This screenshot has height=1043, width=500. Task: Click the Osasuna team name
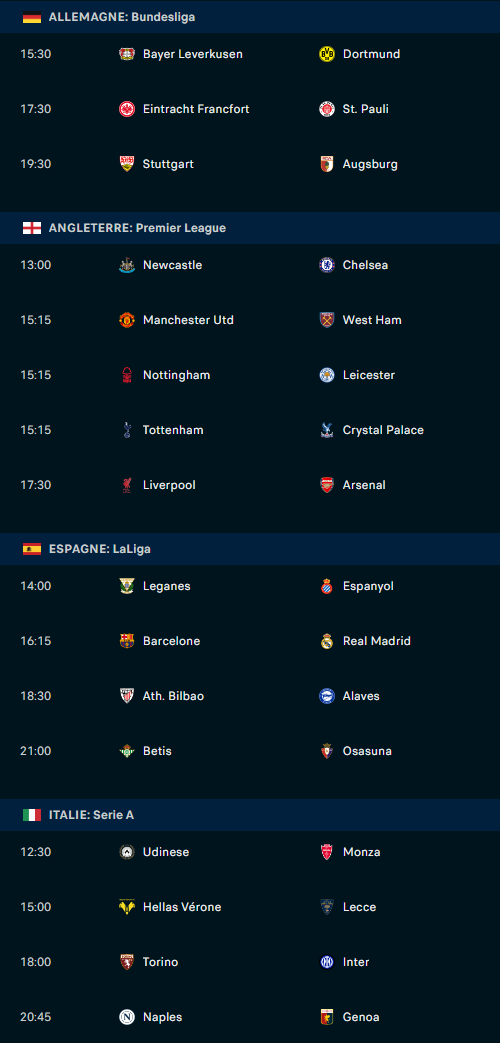tap(367, 751)
